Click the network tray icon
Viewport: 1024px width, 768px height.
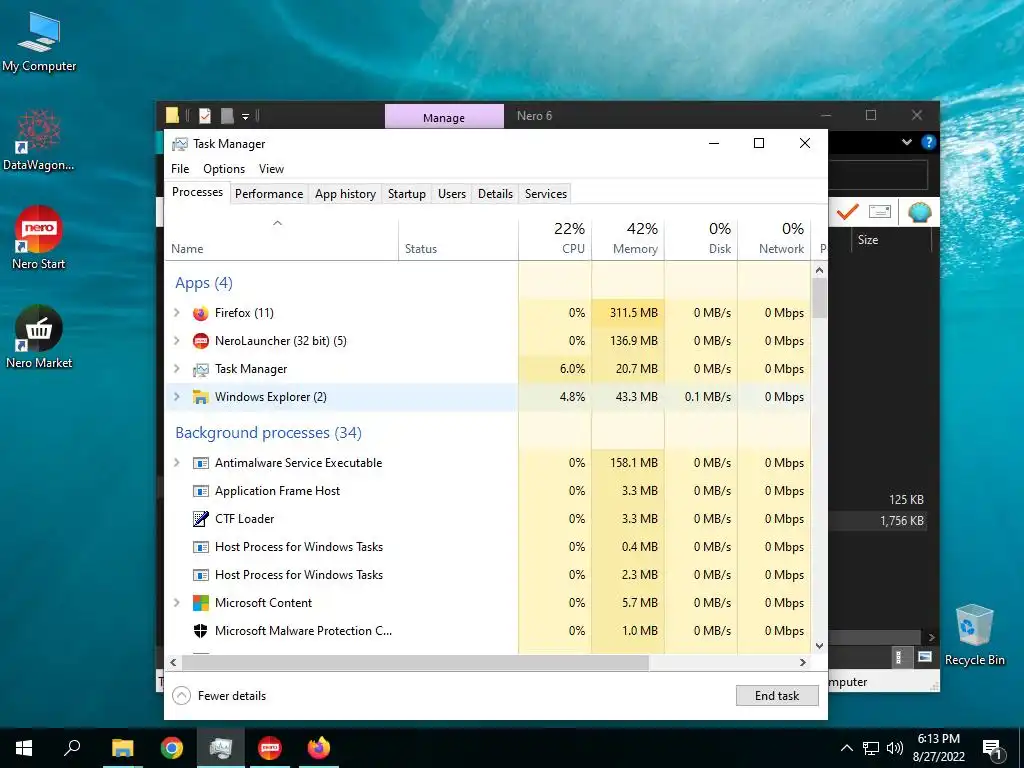[x=871, y=748]
